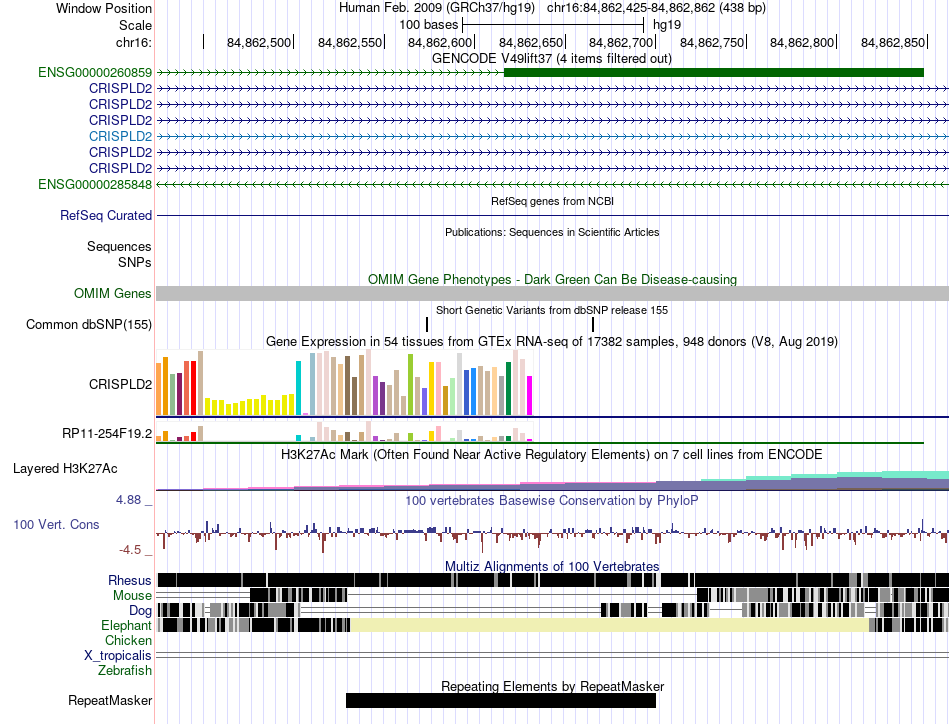The width and height of the screenshot is (950, 724).
Task: Click the CRISPLD2 GTEx expression label
Action: (x=120, y=385)
